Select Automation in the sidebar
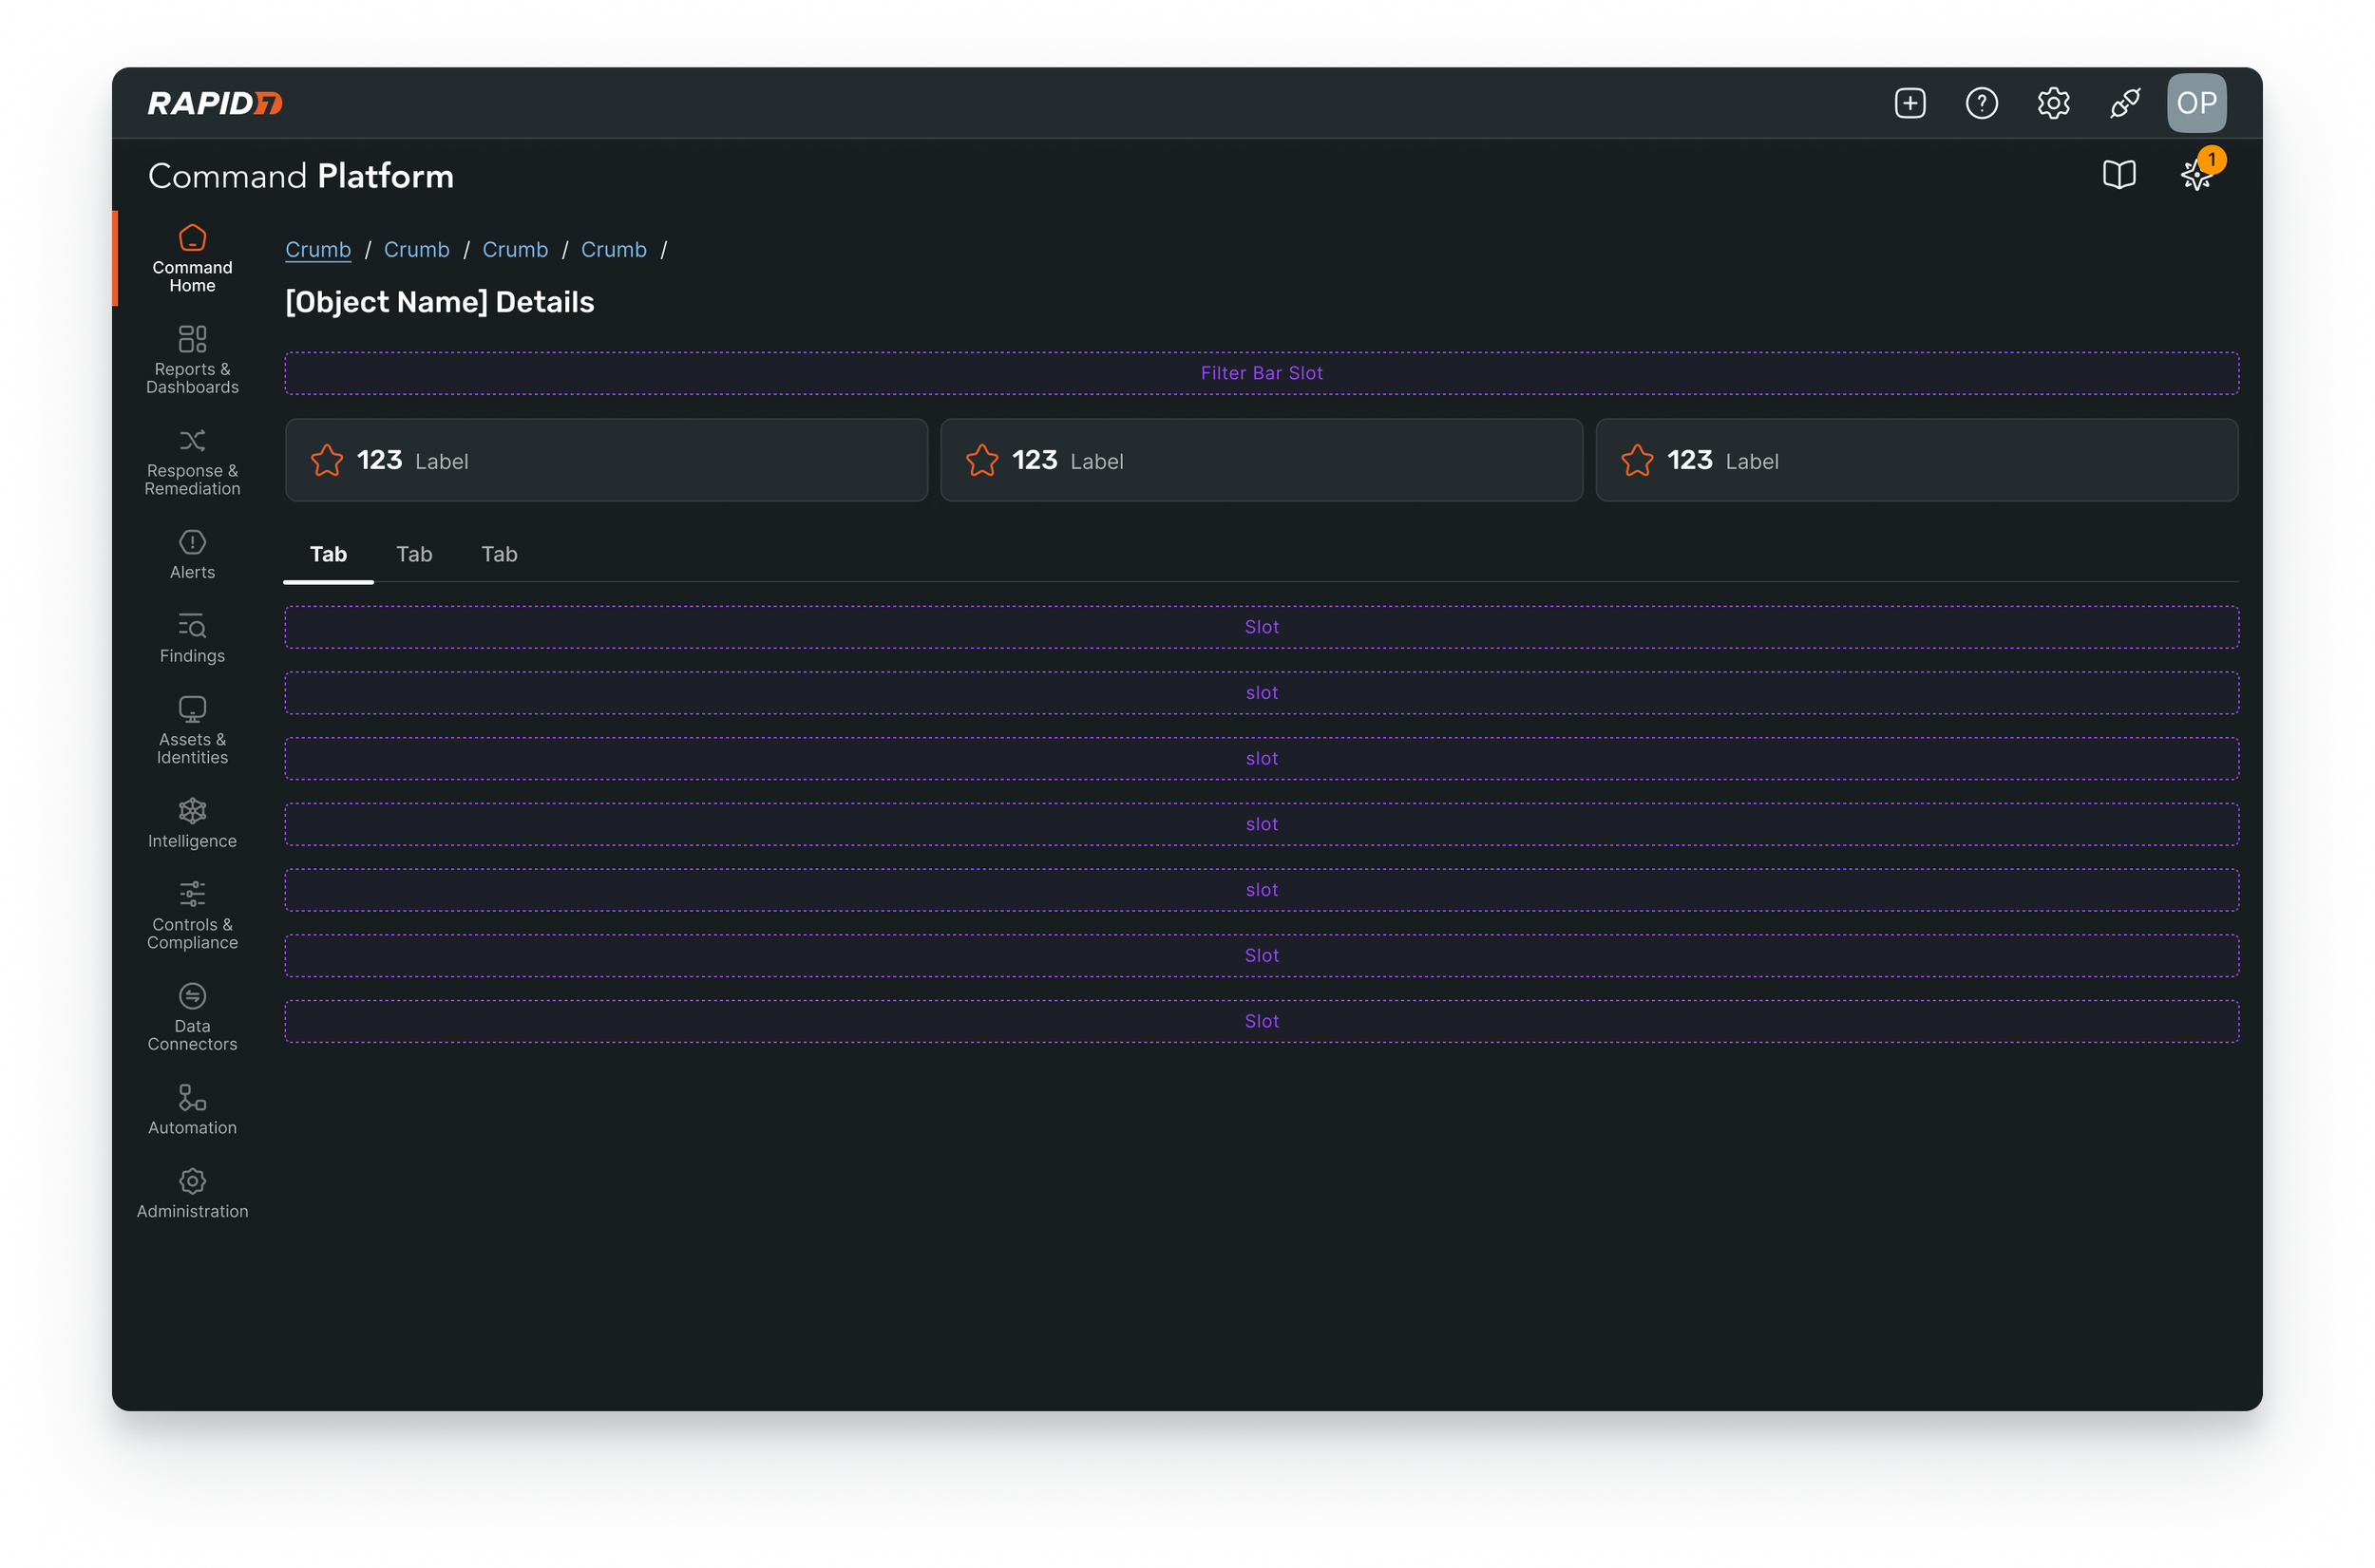The height and width of the screenshot is (1568, 2375). [192, 1109]
